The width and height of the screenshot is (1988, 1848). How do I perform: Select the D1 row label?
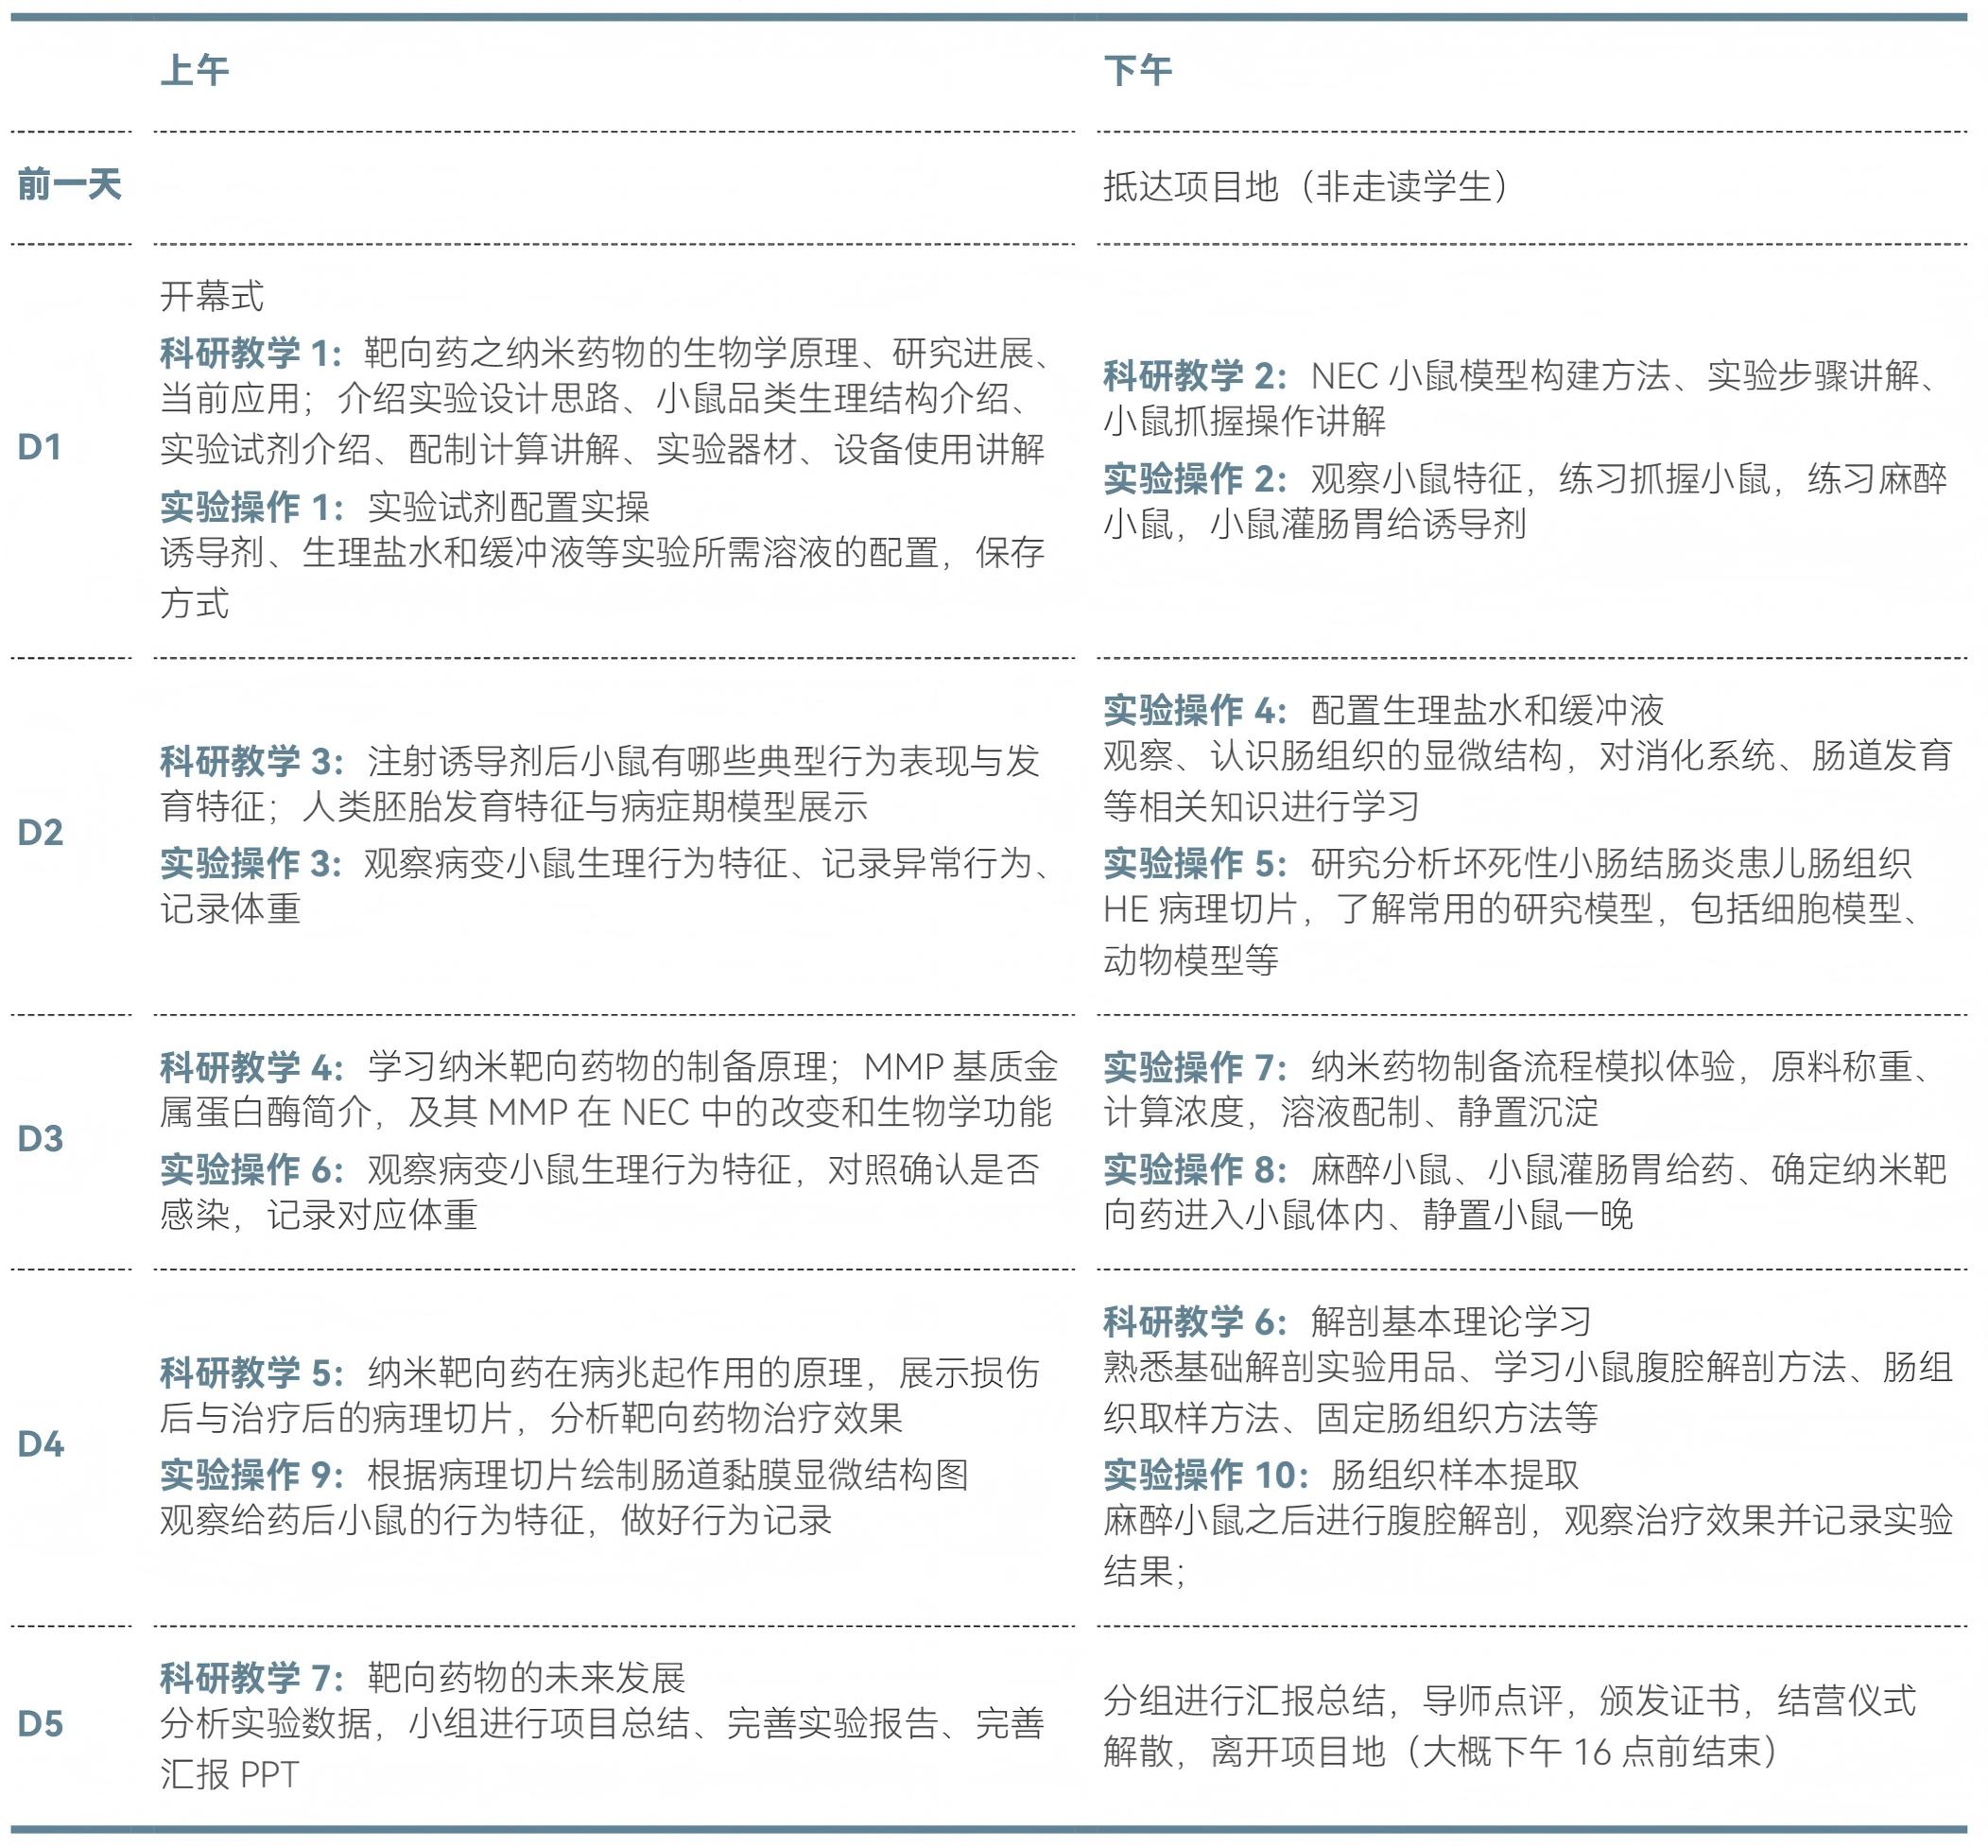click(x=40, y=448)
